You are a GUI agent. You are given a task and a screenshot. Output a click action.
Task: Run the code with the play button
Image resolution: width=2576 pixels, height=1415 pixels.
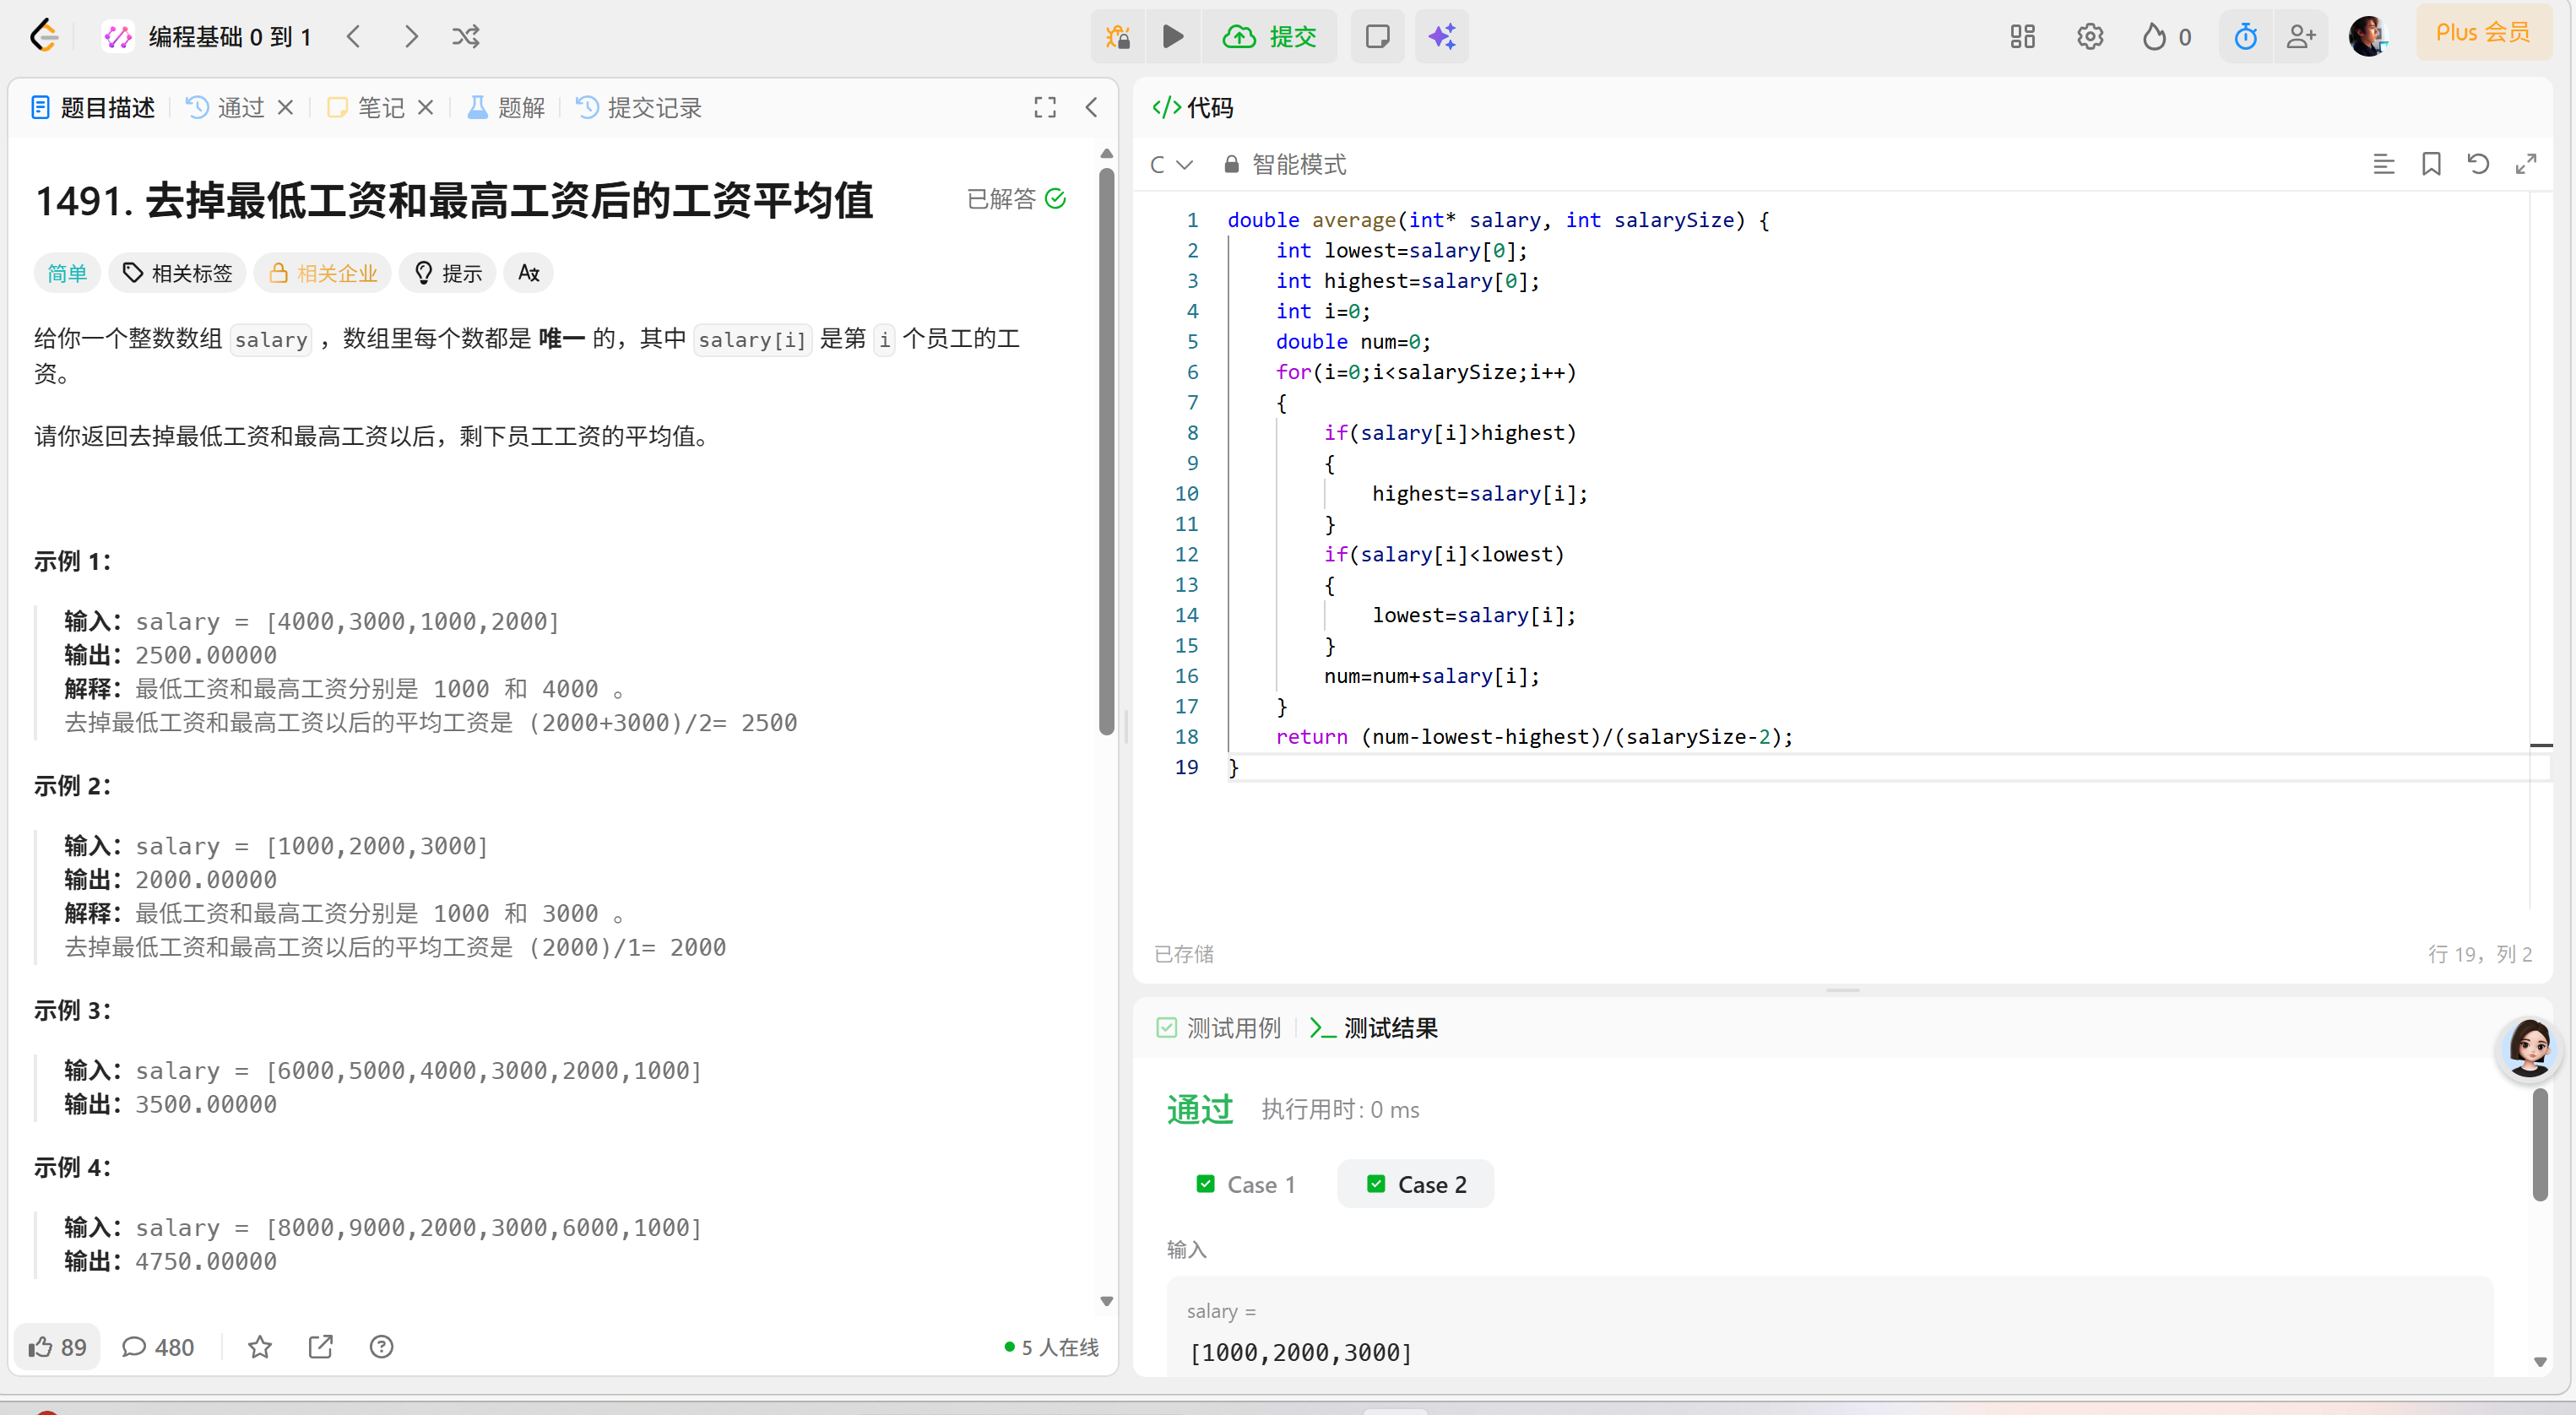coord(1173,36)
